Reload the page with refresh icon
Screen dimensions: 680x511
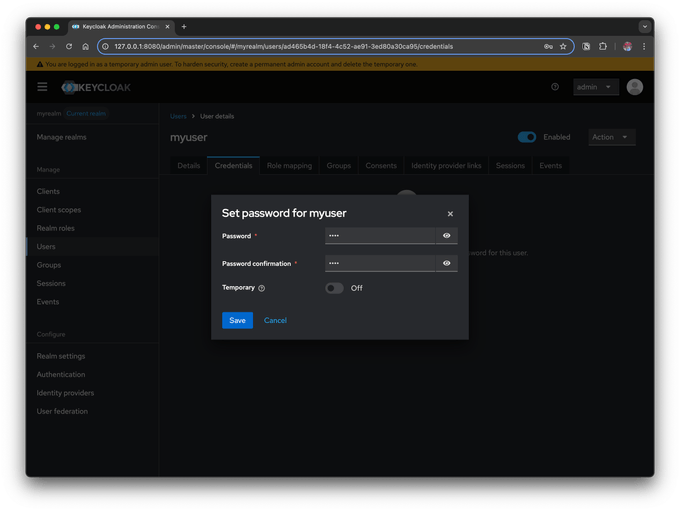coord(69,46)
